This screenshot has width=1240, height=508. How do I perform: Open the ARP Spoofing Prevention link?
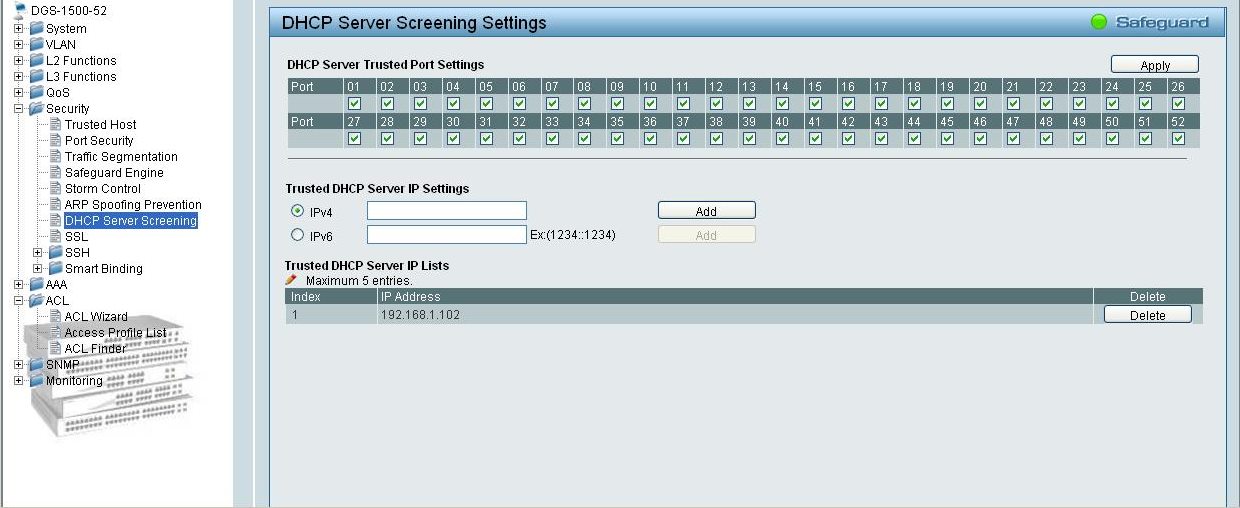pos(133,205)
